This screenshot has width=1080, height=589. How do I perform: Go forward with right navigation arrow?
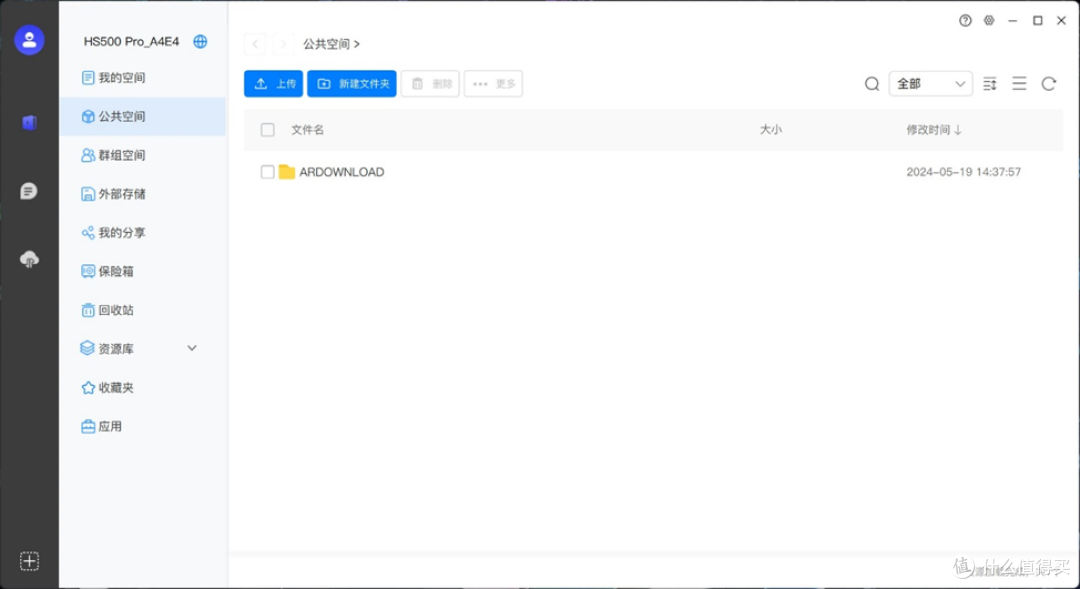283,44
